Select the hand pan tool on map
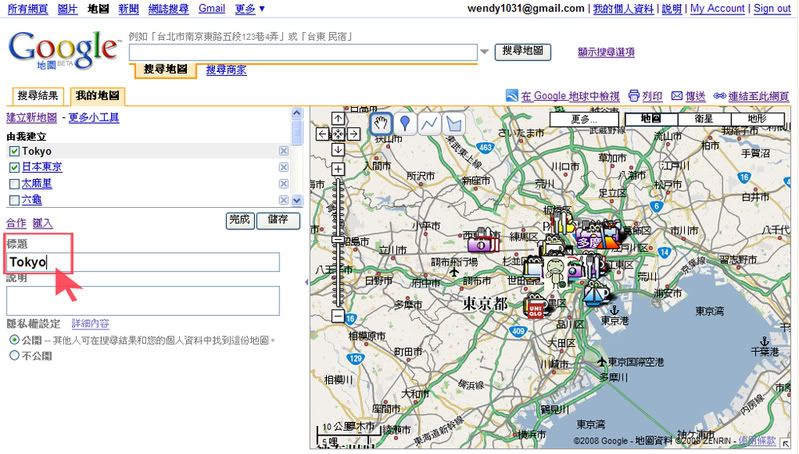The image size is (799, 454). [381, 123]
